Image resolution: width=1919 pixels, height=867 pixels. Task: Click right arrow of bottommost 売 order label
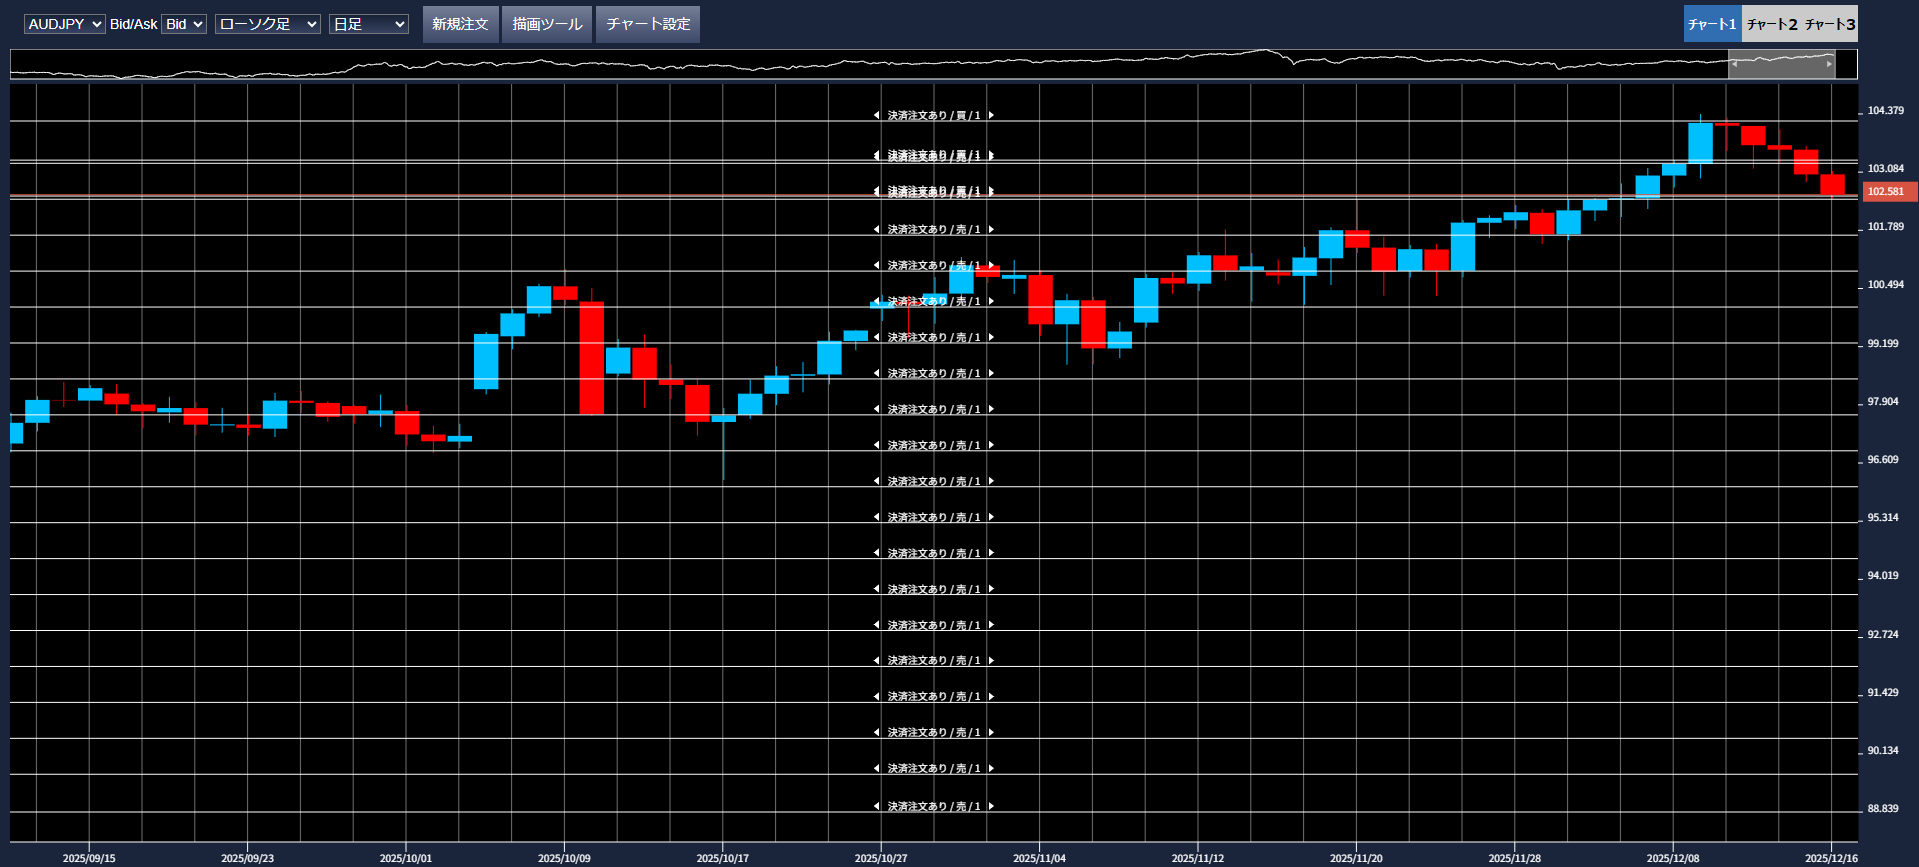pyautogui.click(x=991, y=806)
